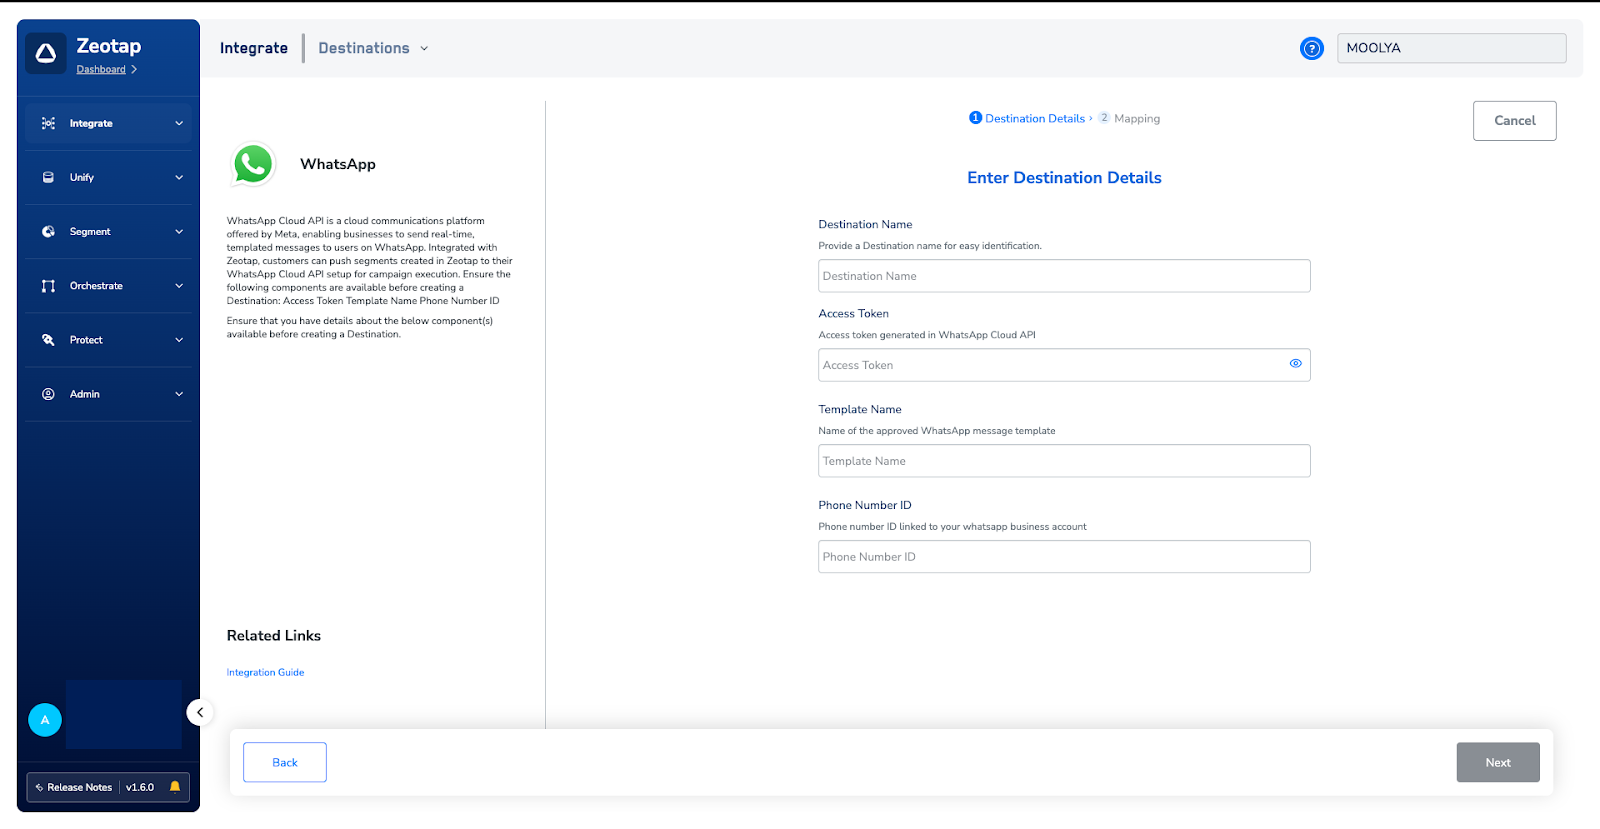The image size is (1600, 829).
Task: Open Release Notes in sidebar footer
Action: click(x=74, y=788)
